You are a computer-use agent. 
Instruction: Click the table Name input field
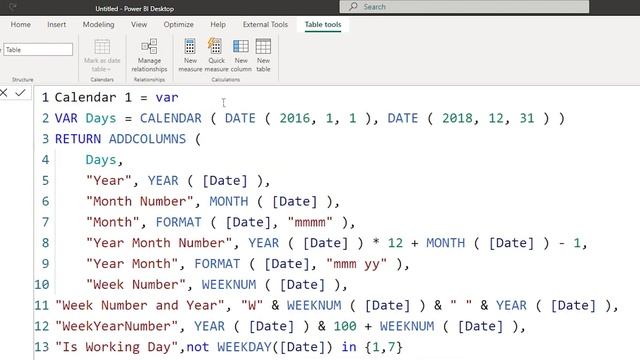38,49
